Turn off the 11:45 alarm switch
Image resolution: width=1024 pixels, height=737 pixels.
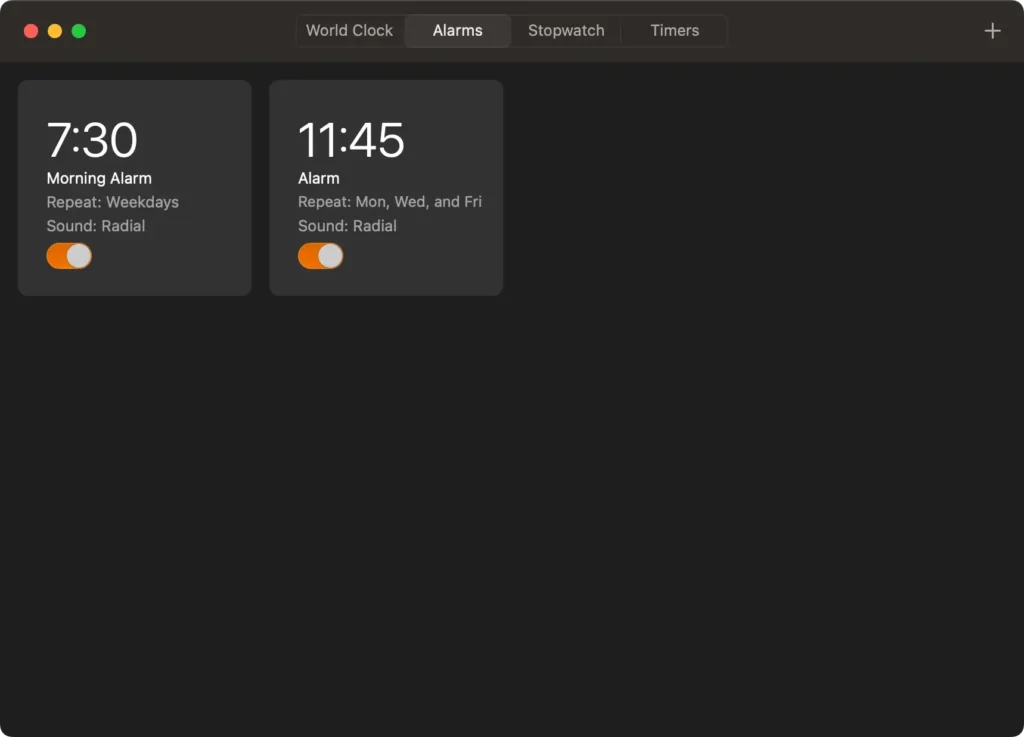point(321,256)
